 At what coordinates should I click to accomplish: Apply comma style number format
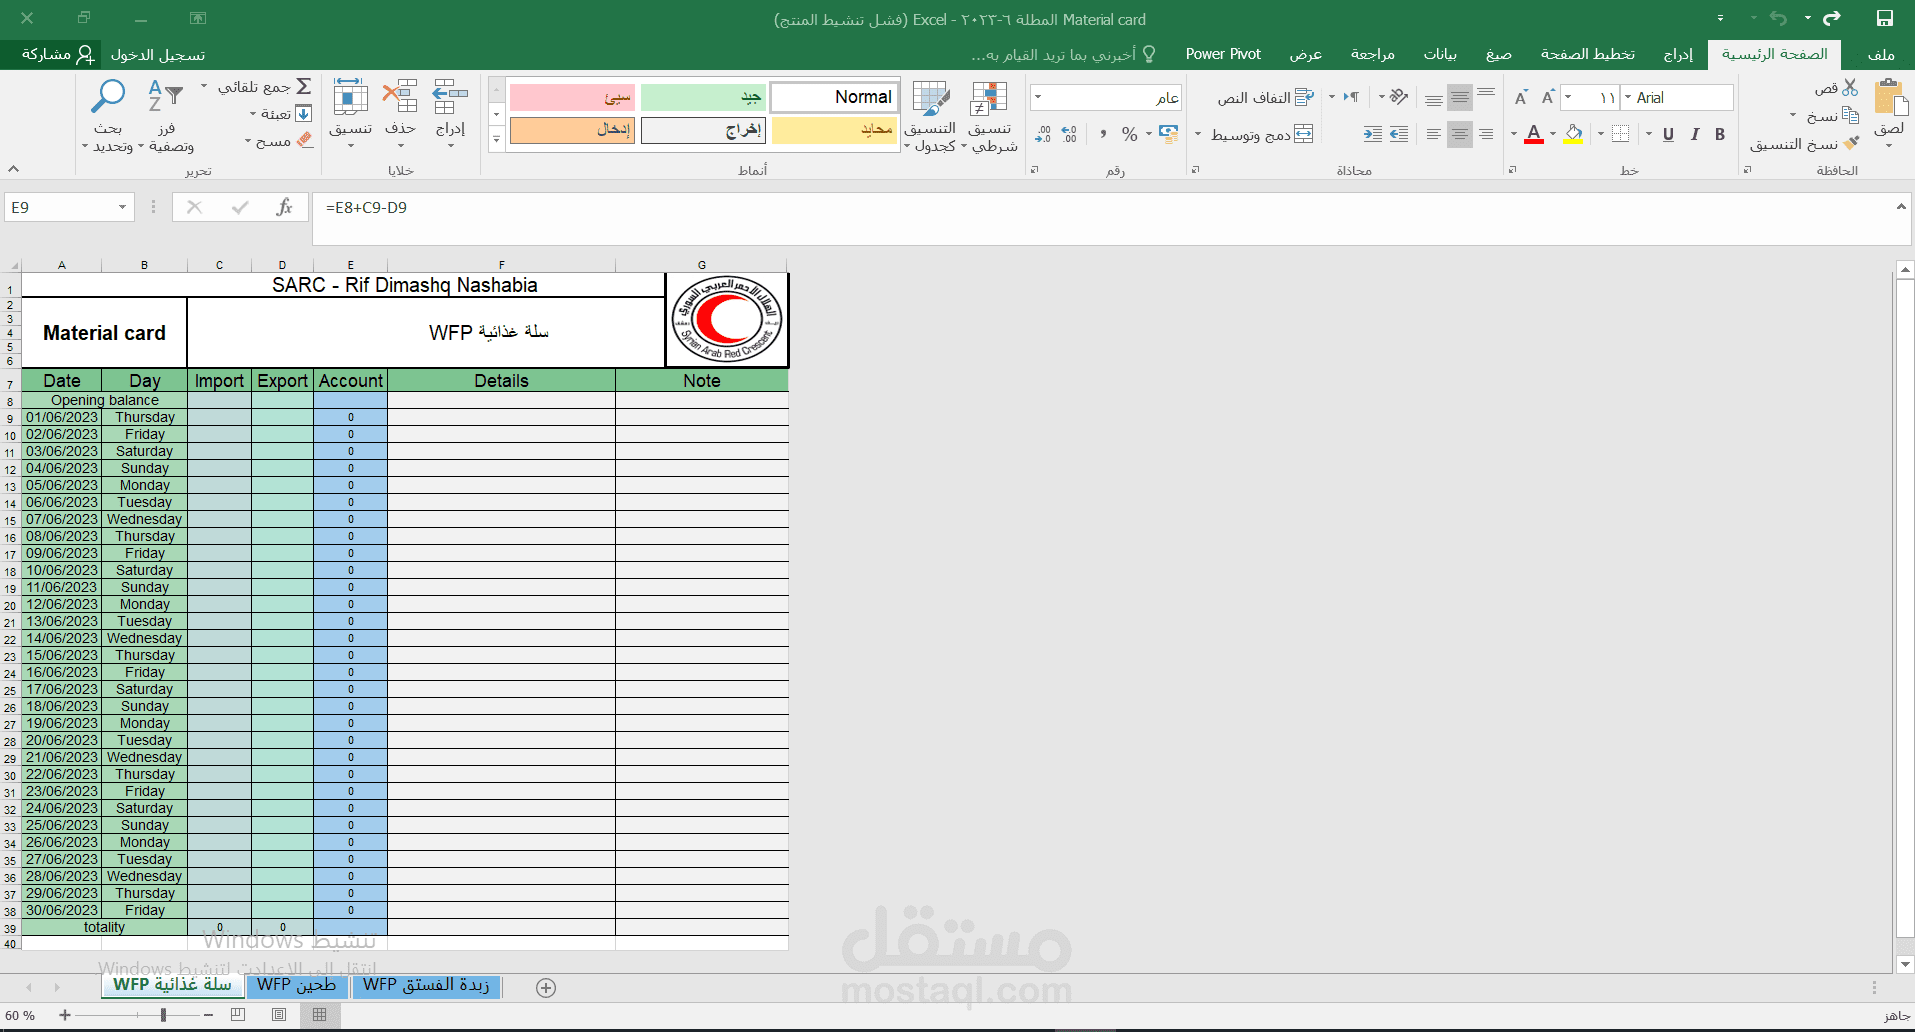click(x=1103, y=134)
